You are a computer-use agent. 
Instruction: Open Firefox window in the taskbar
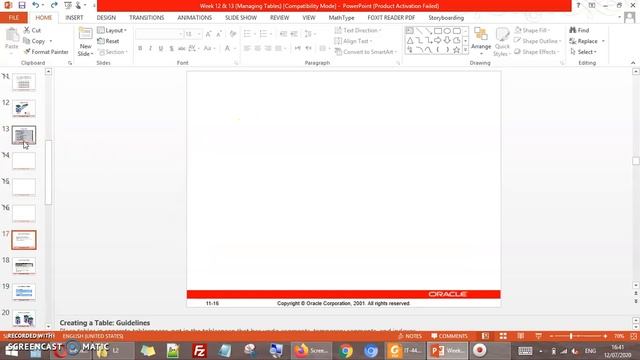[x=311, y=351]
